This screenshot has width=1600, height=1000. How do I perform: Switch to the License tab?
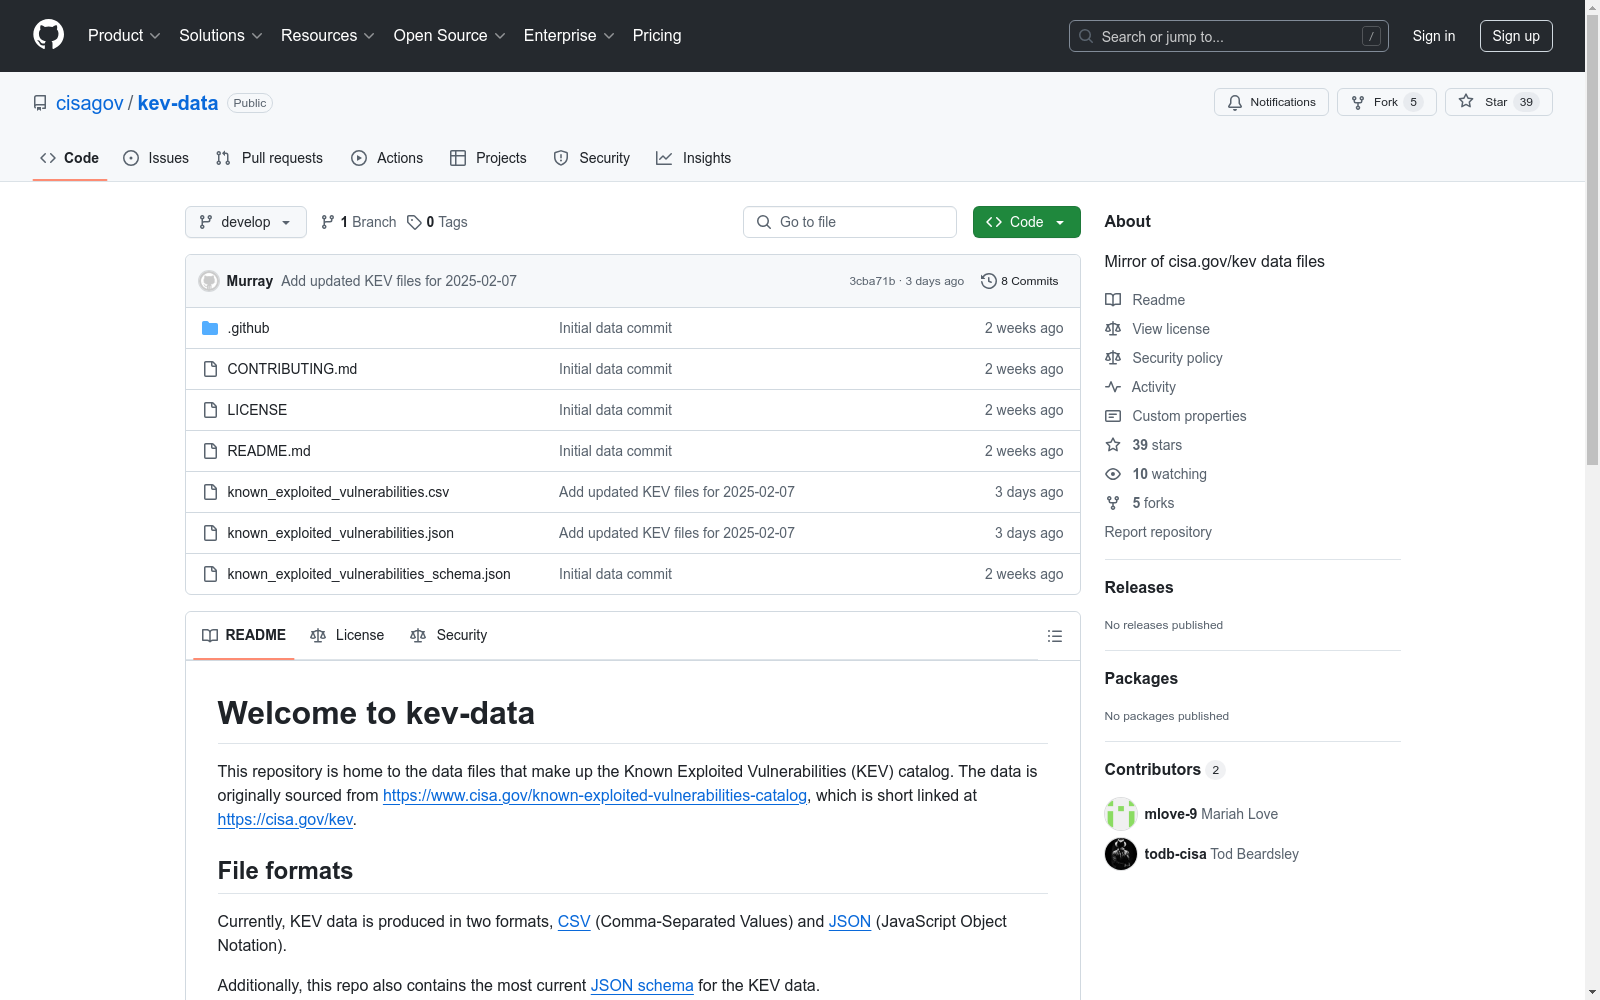(x=347, y=635)
